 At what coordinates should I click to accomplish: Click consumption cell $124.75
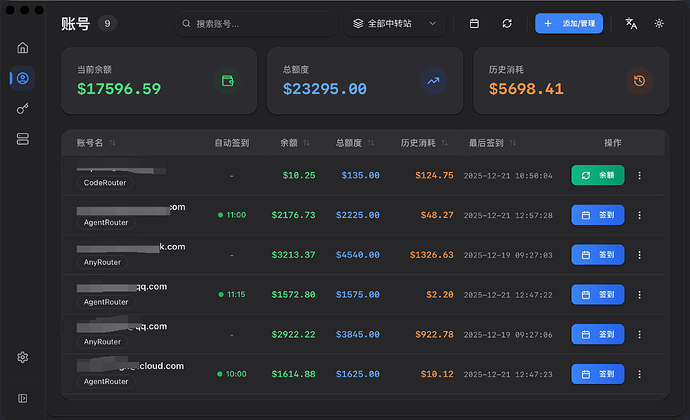point(434,175)
